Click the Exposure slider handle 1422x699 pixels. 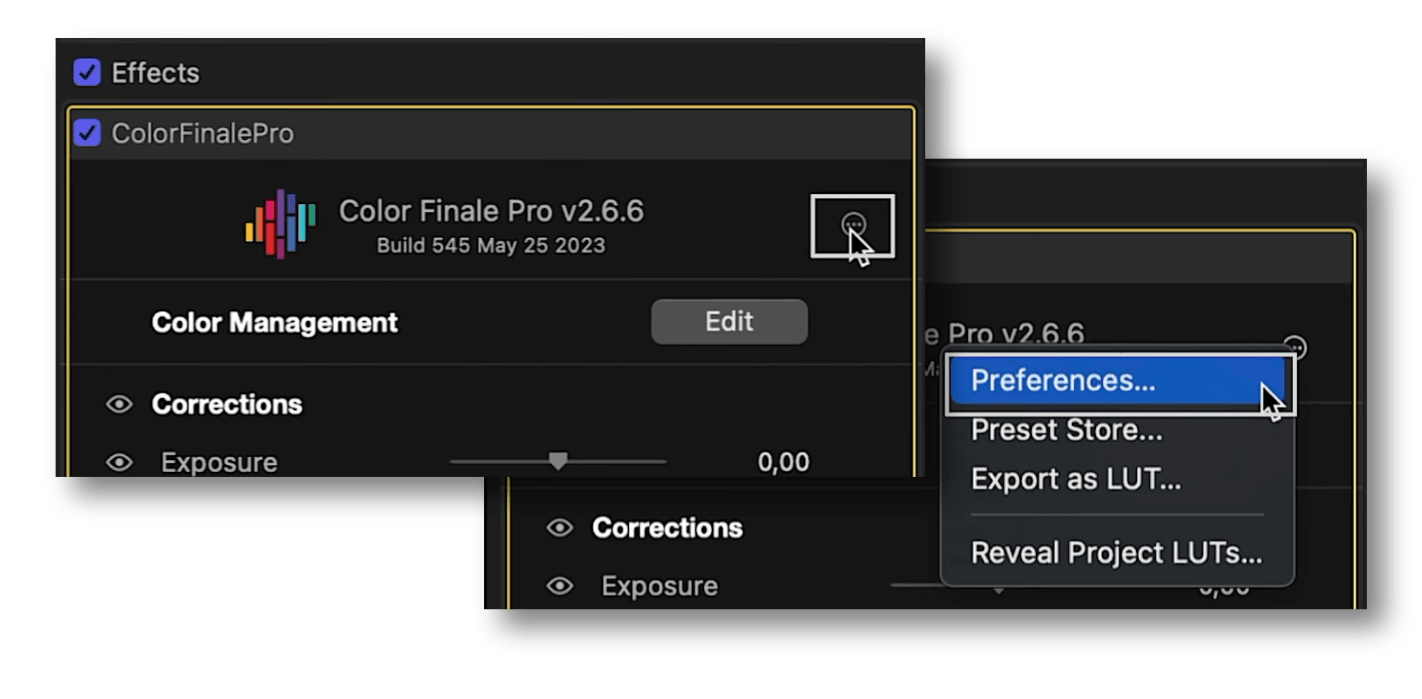(558, 461)
